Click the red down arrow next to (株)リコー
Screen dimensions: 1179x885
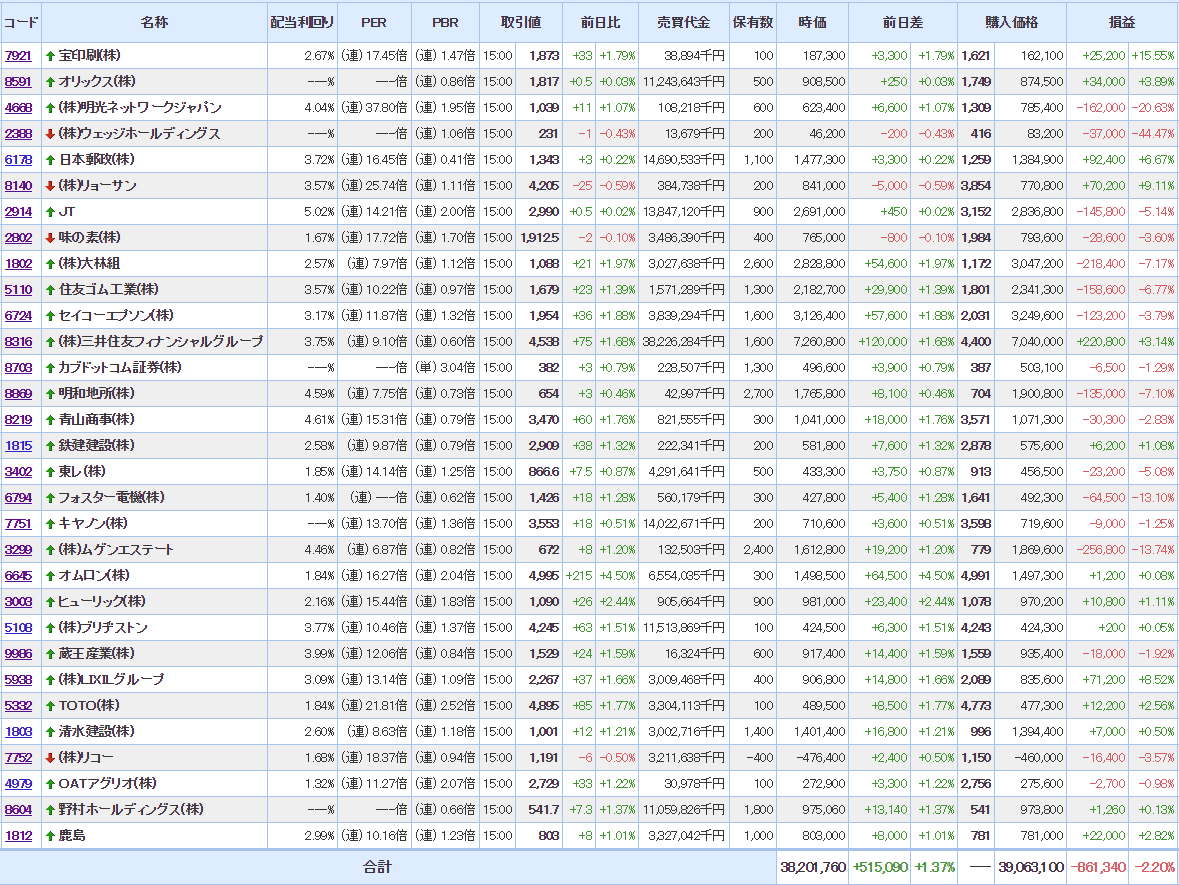pos(50,757)
